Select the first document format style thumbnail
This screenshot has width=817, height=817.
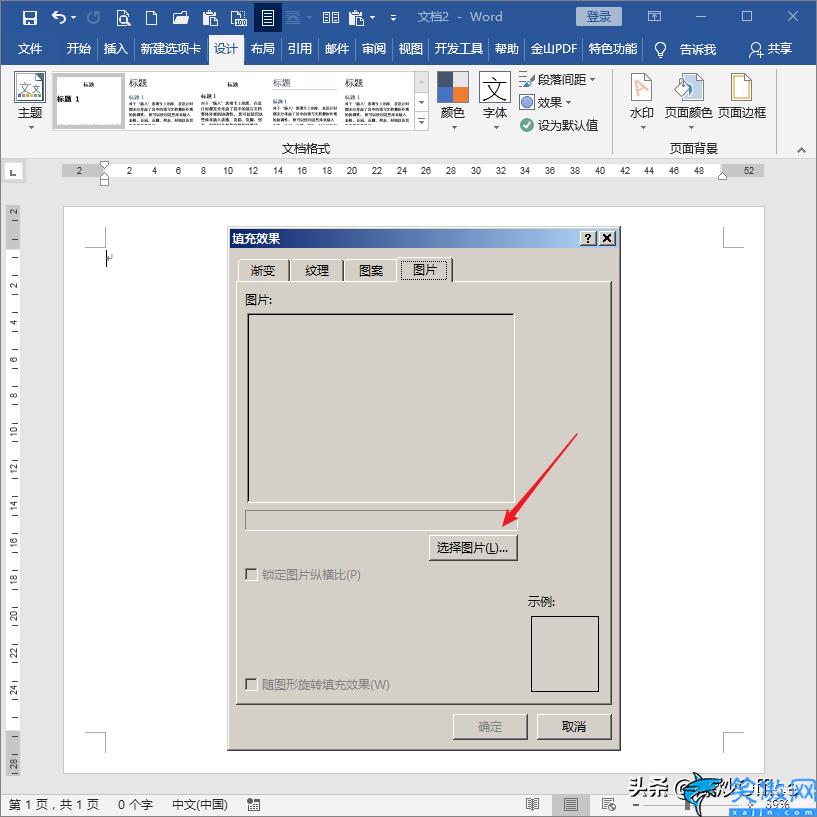(x=89, y=101)
